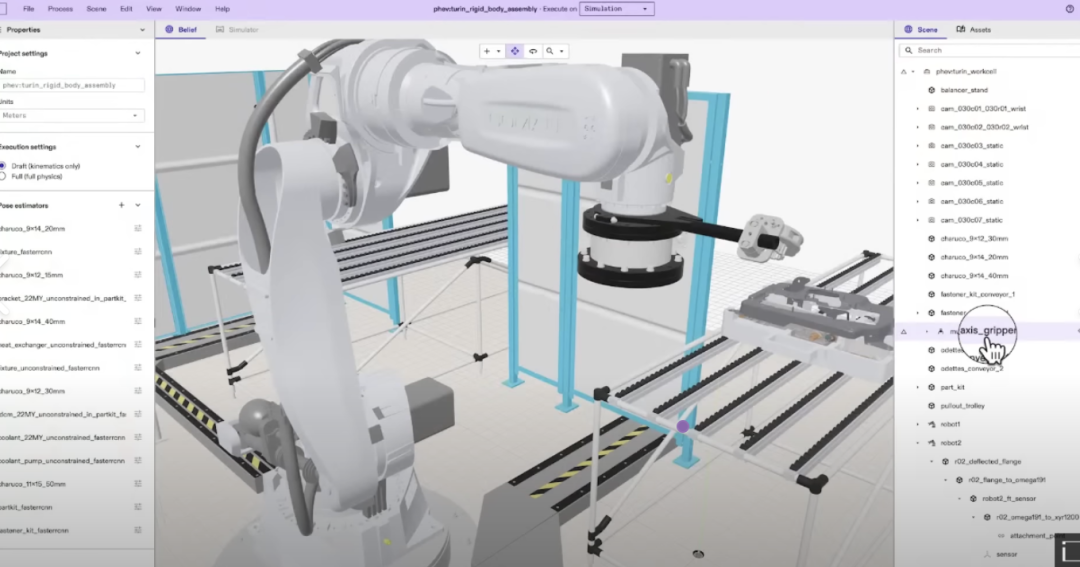Click the plus add tool in viewport toolbar
The width and height of the screenshot is (1080, 567).
click(486, 51)
